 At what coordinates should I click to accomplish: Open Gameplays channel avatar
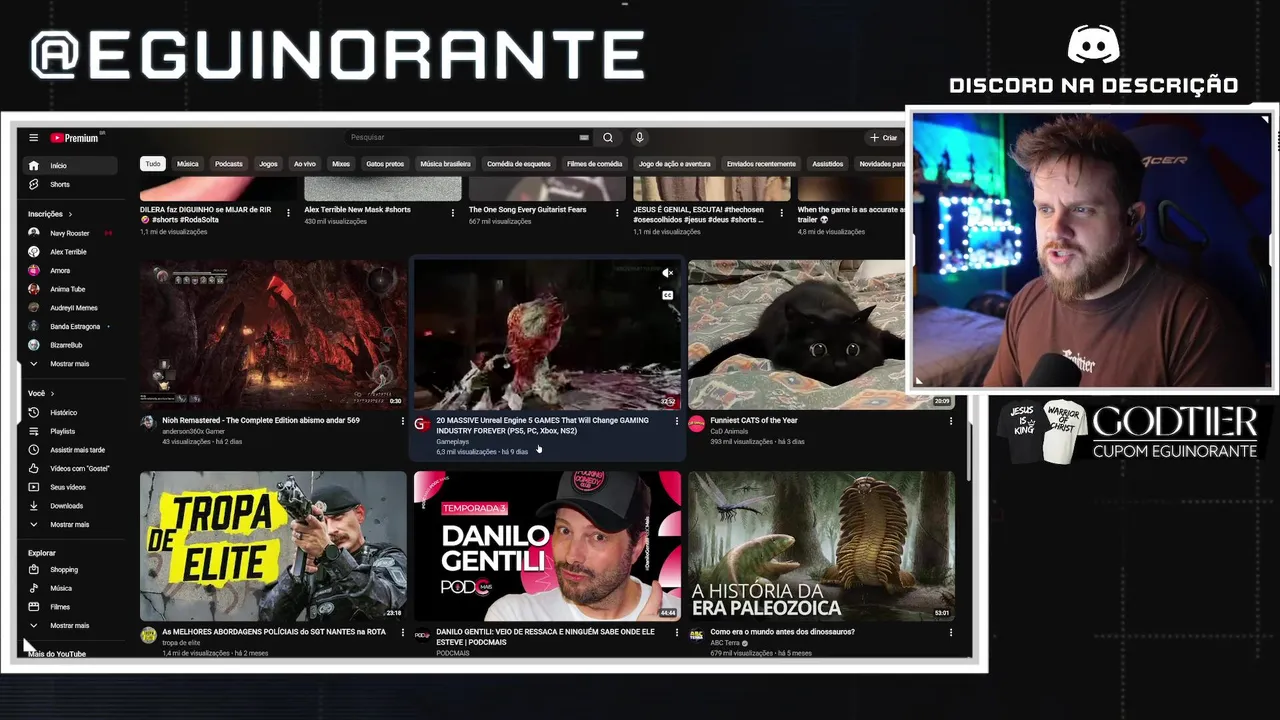pos(422,424)
